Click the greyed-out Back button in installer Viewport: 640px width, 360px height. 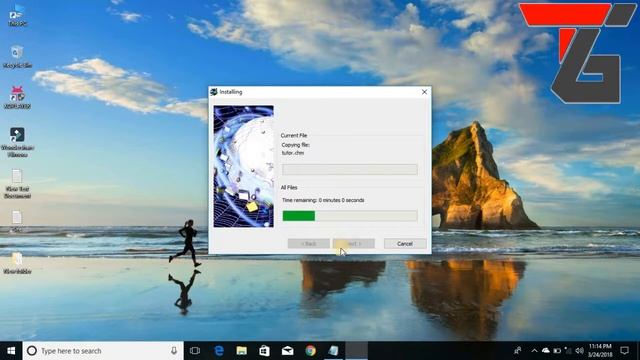(x=309, y=244)
